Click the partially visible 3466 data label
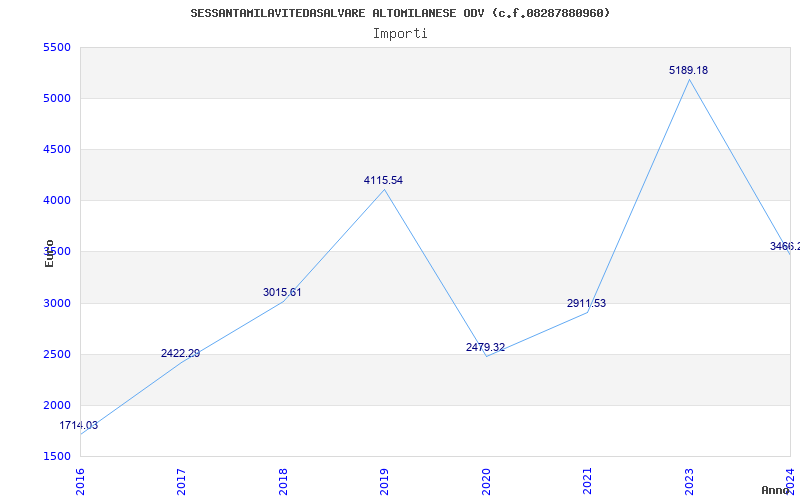800x500 pixels. pos(785,246)
